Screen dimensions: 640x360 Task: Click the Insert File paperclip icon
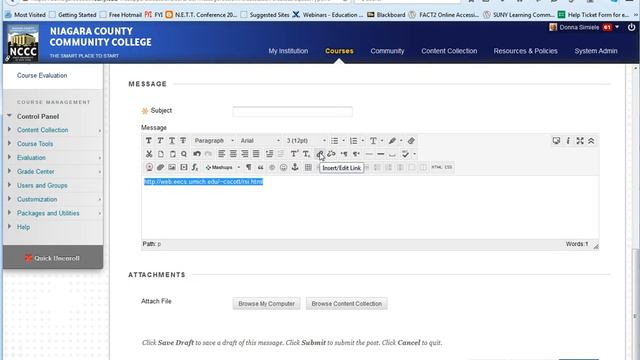point(160,167)
